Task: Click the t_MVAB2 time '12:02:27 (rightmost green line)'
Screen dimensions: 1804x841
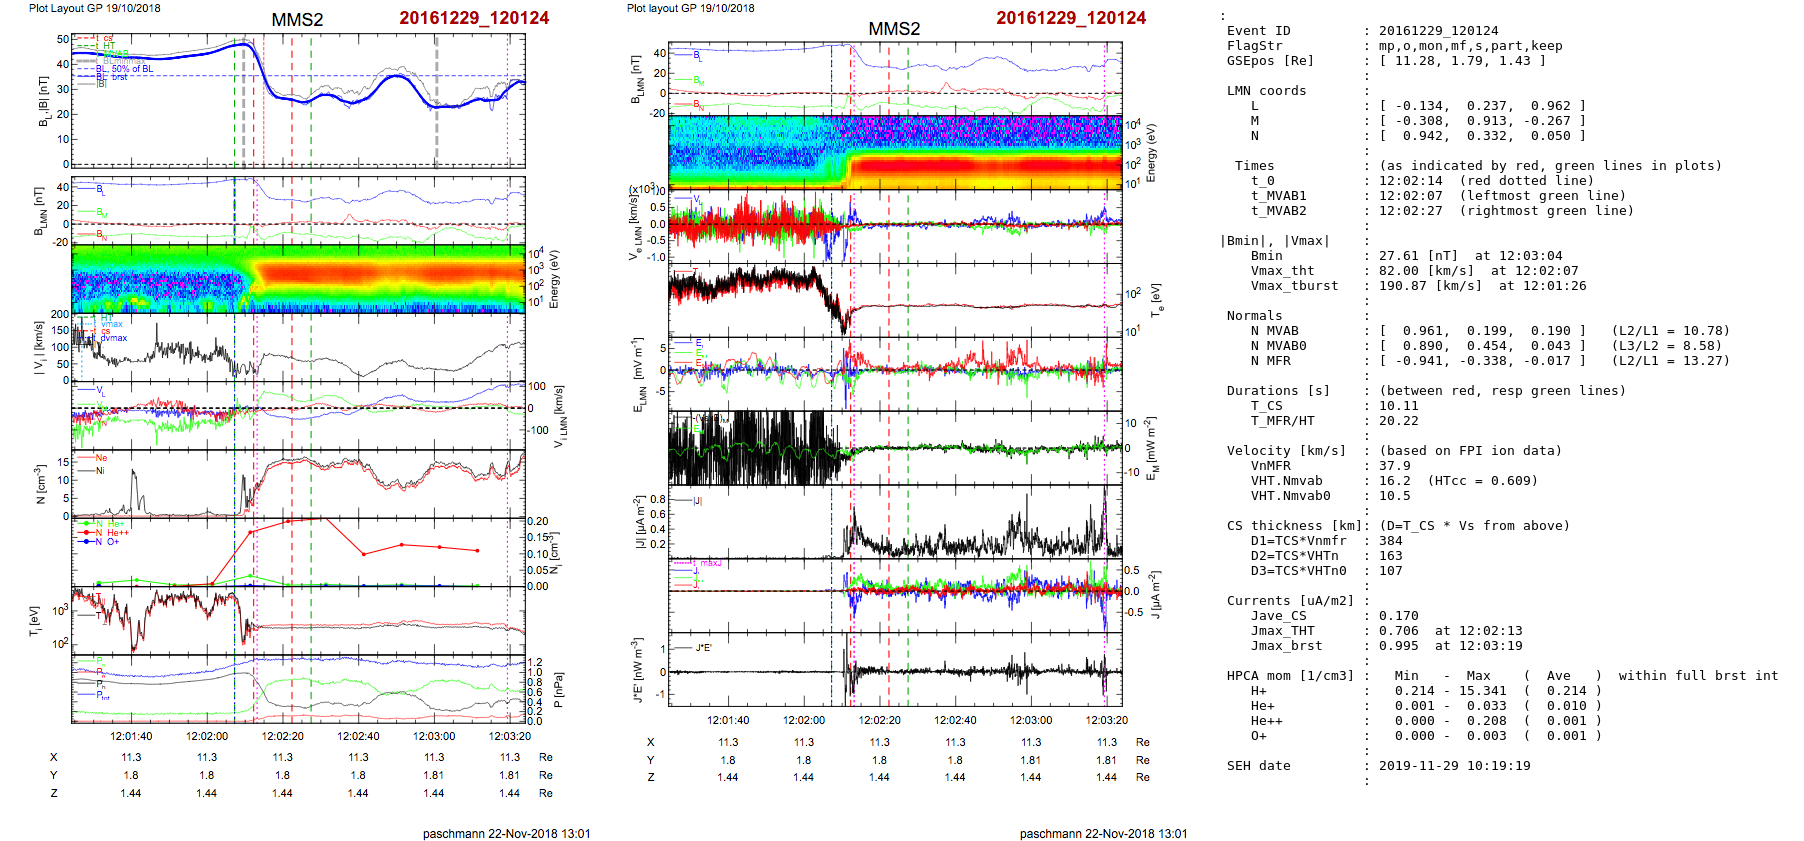Action: (1507, 211)
